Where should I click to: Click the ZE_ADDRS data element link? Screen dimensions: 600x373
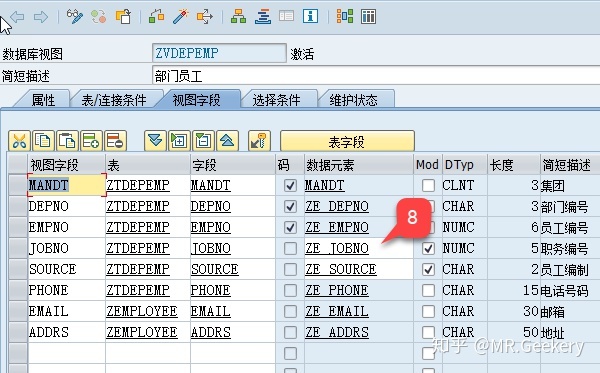click(337, 332)
